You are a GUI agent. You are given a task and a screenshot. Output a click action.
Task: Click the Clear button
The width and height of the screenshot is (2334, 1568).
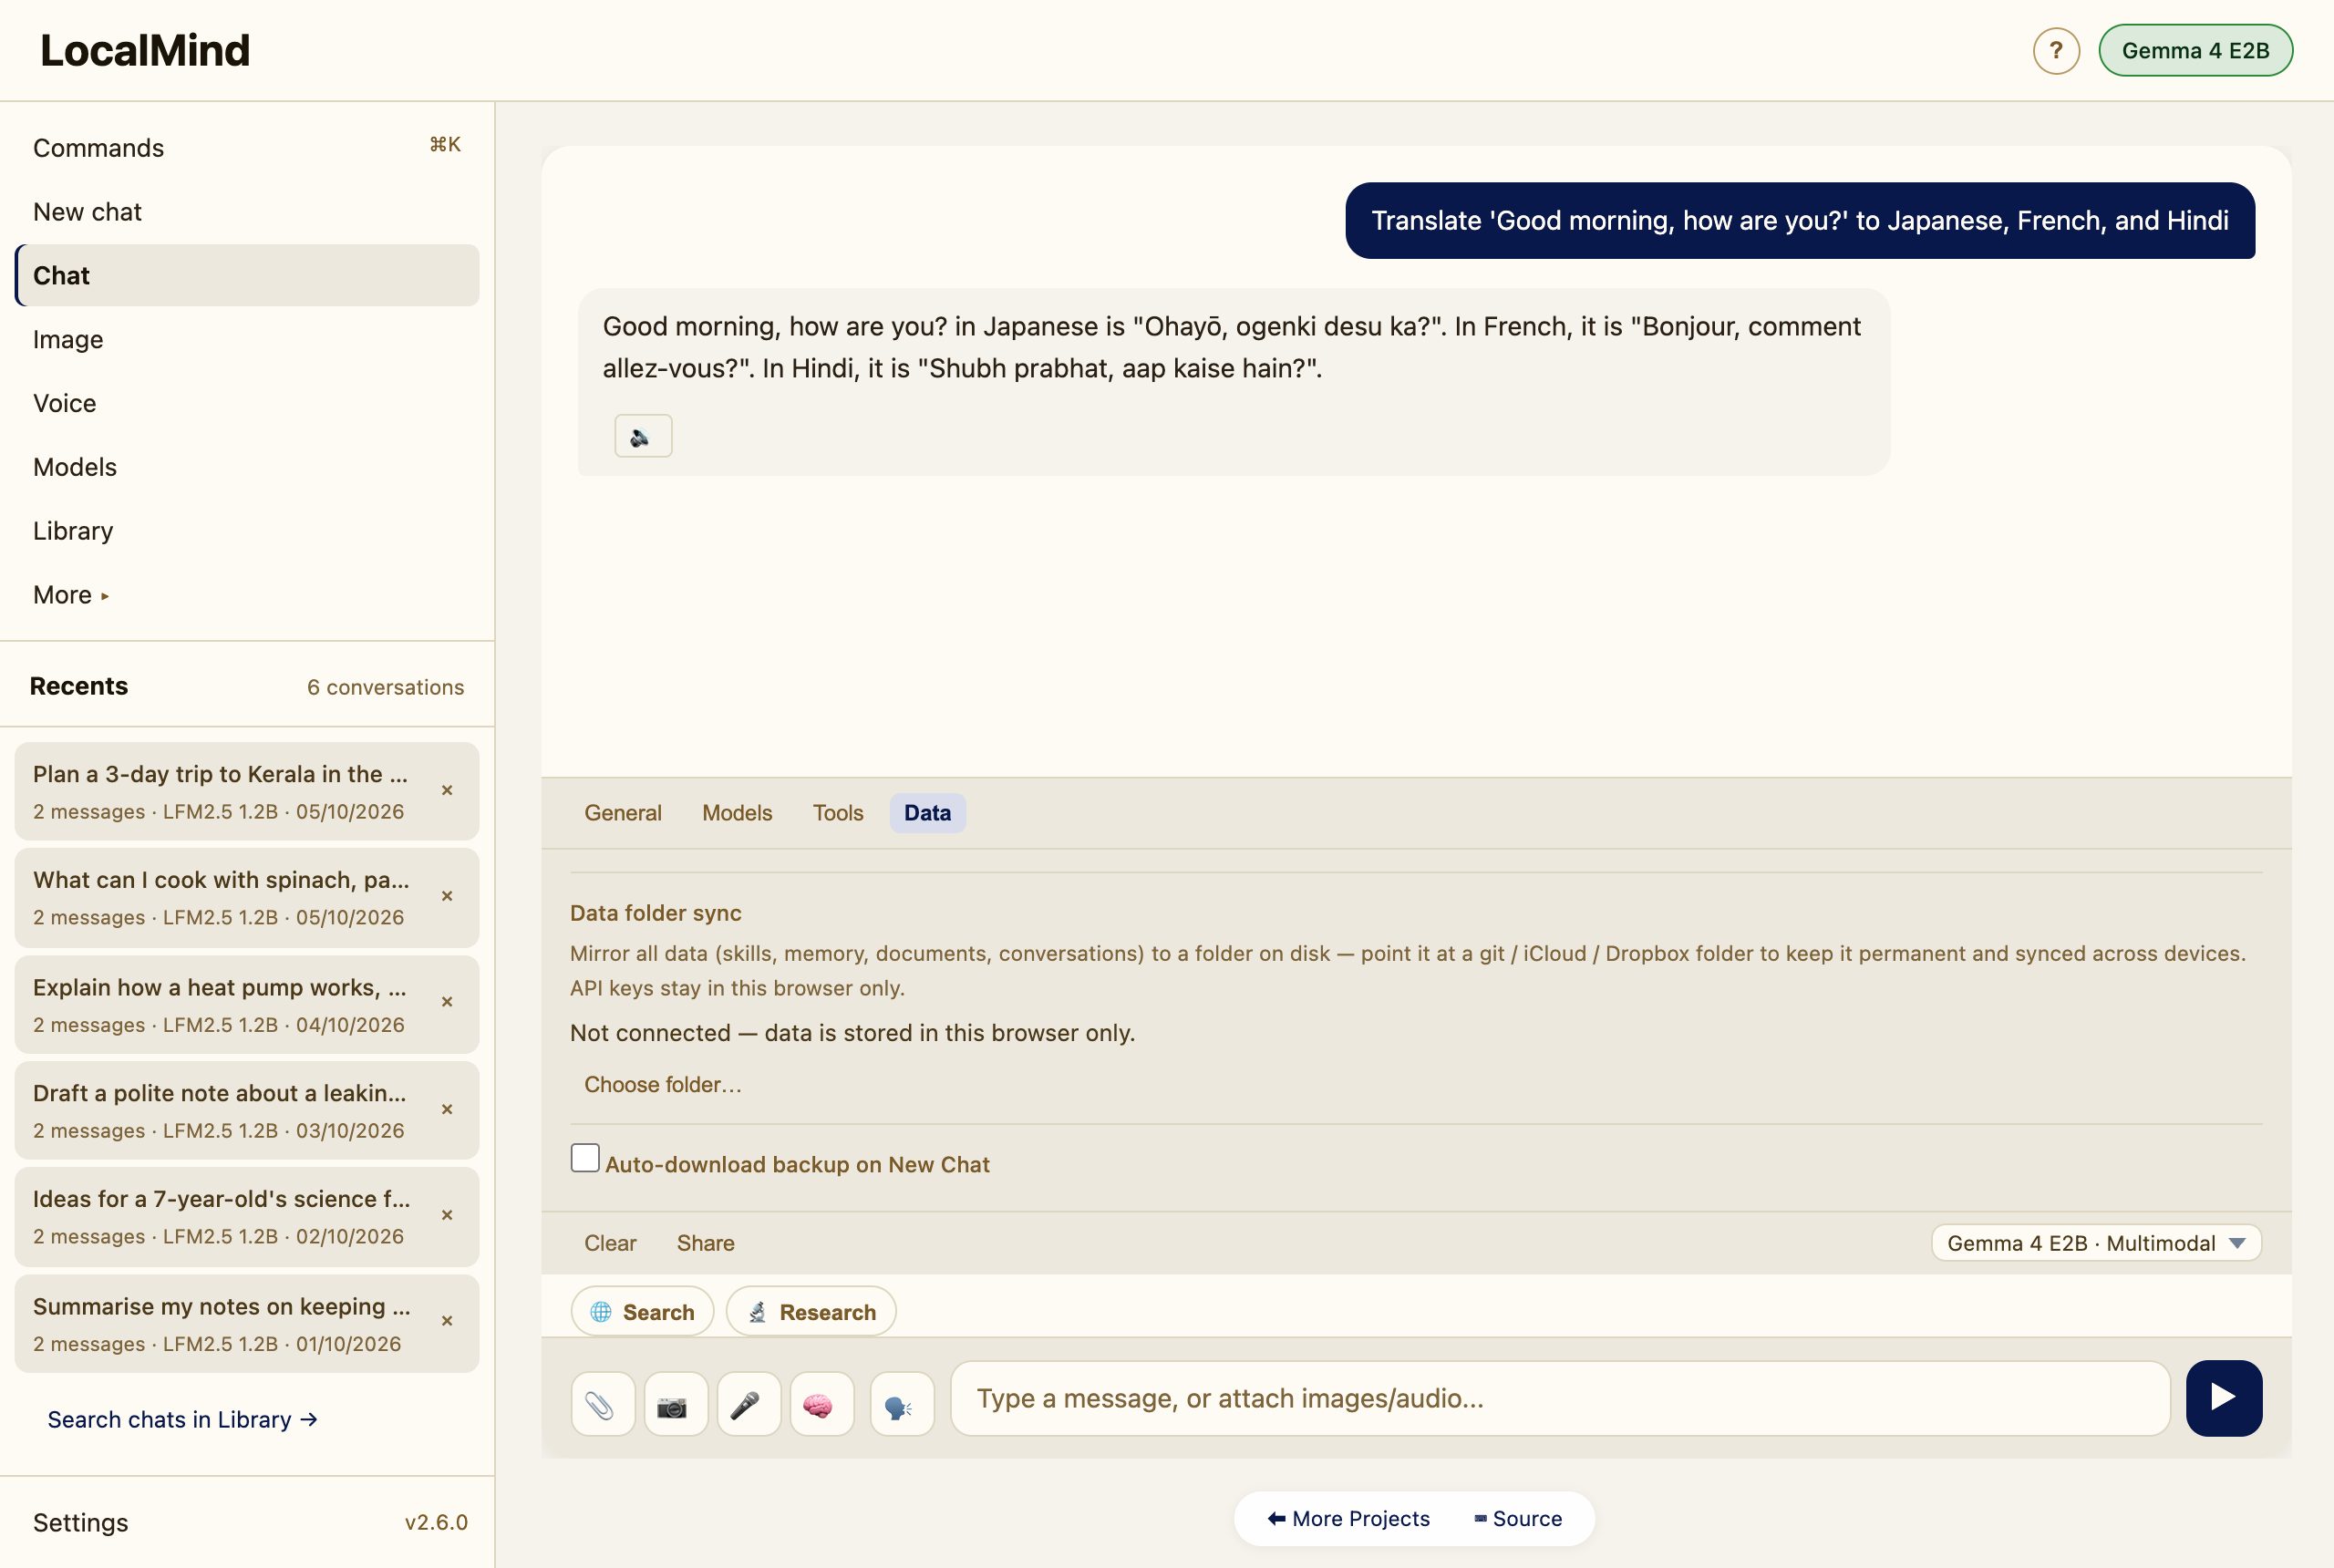pos(610,1243)
